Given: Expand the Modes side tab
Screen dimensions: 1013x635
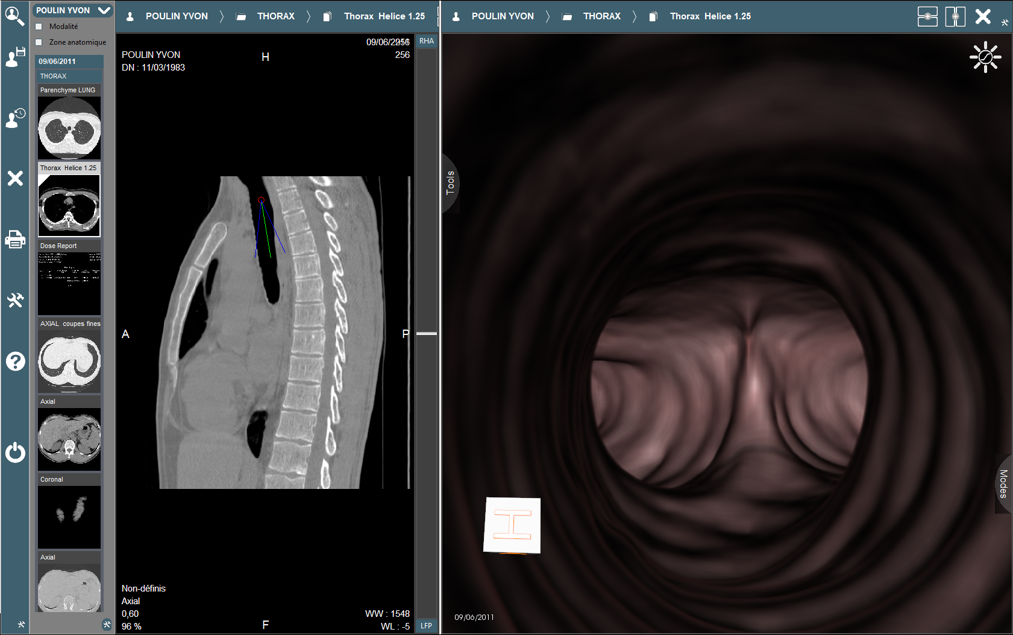Looking at the screenshot, I should pos(1003,483).
